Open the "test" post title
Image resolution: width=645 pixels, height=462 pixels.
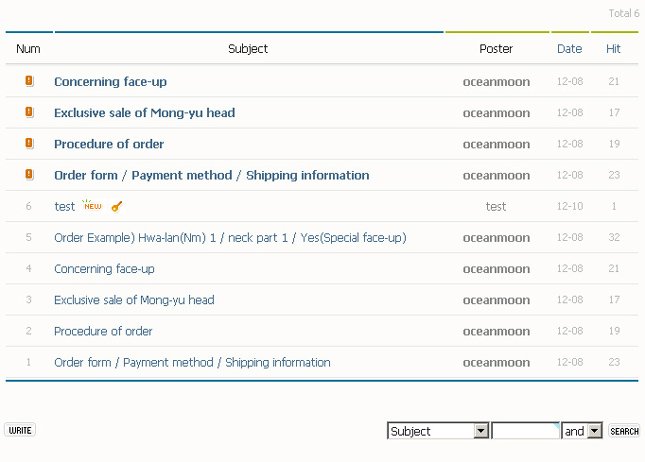point(64,207)
